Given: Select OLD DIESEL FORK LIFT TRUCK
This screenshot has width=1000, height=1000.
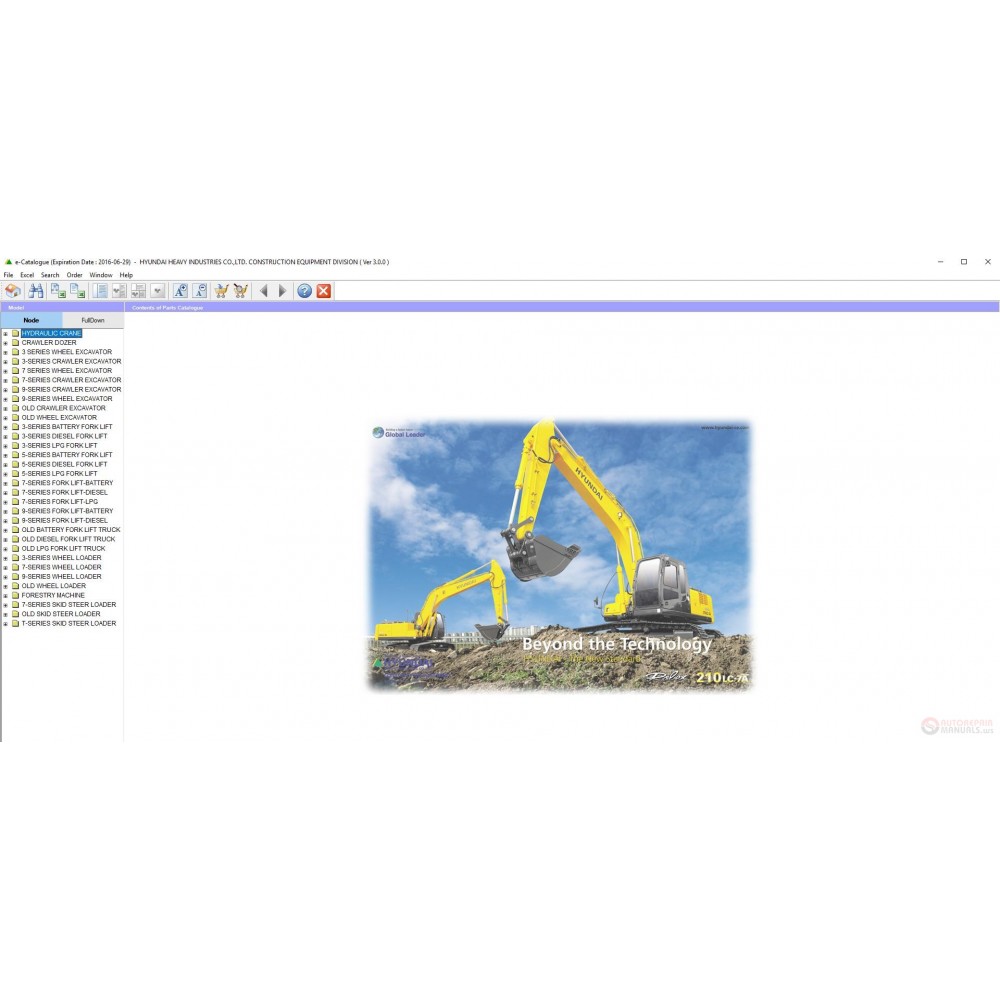Looking at the screenshot, I should pyautogui.click(x=68, y=539).
